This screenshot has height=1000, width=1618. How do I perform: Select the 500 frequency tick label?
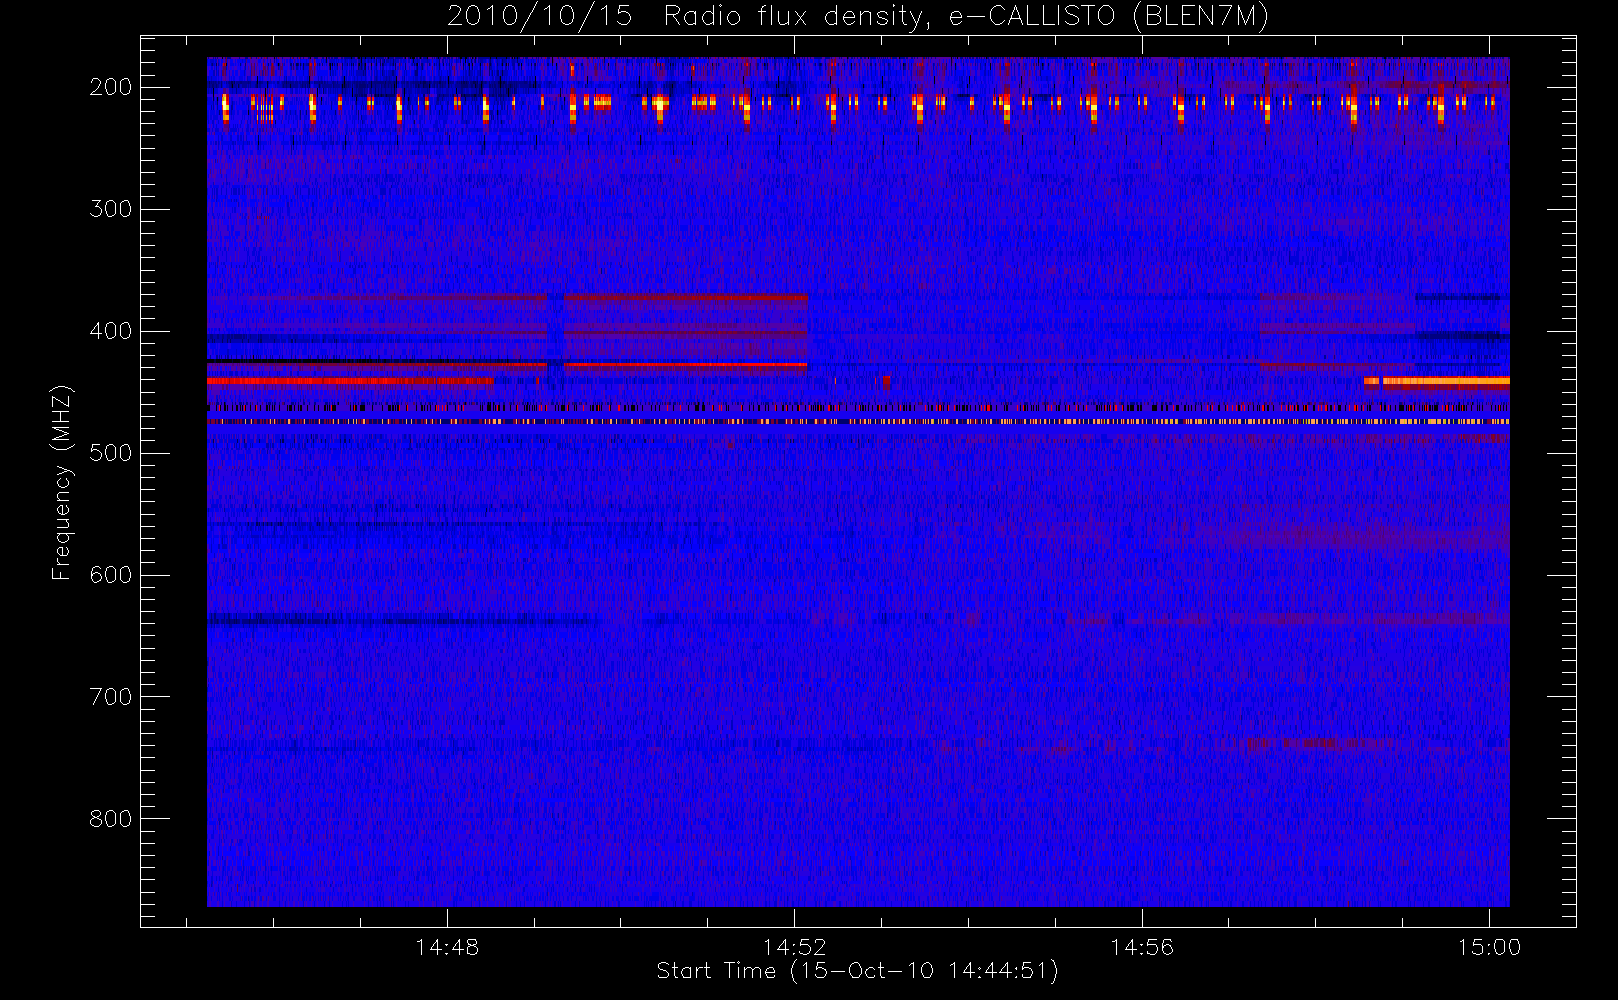[111, 453]
